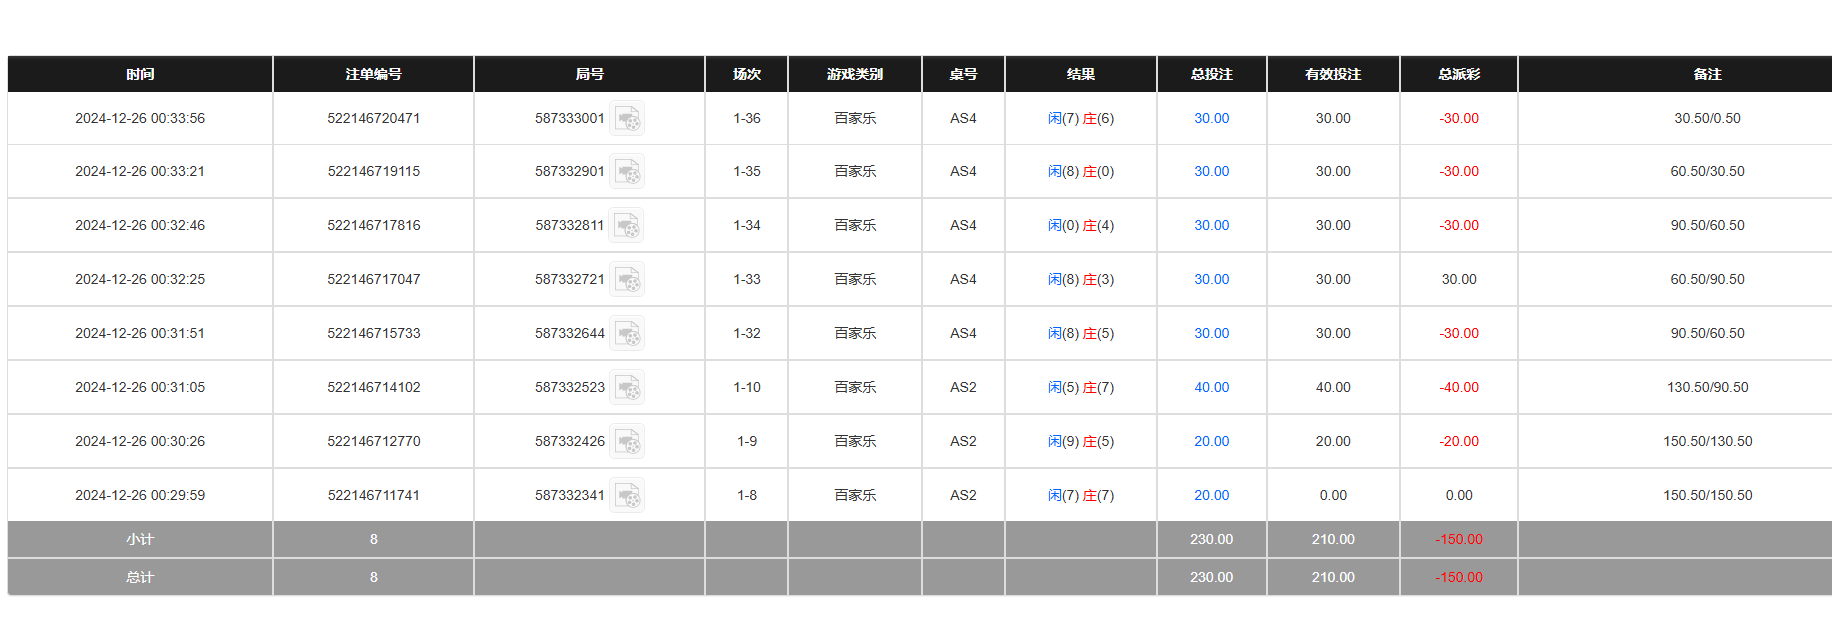Click the blue 40.00 total bet amount
The height and width of the screenshot is (633, 1832).
click(x=1211, y=387)
